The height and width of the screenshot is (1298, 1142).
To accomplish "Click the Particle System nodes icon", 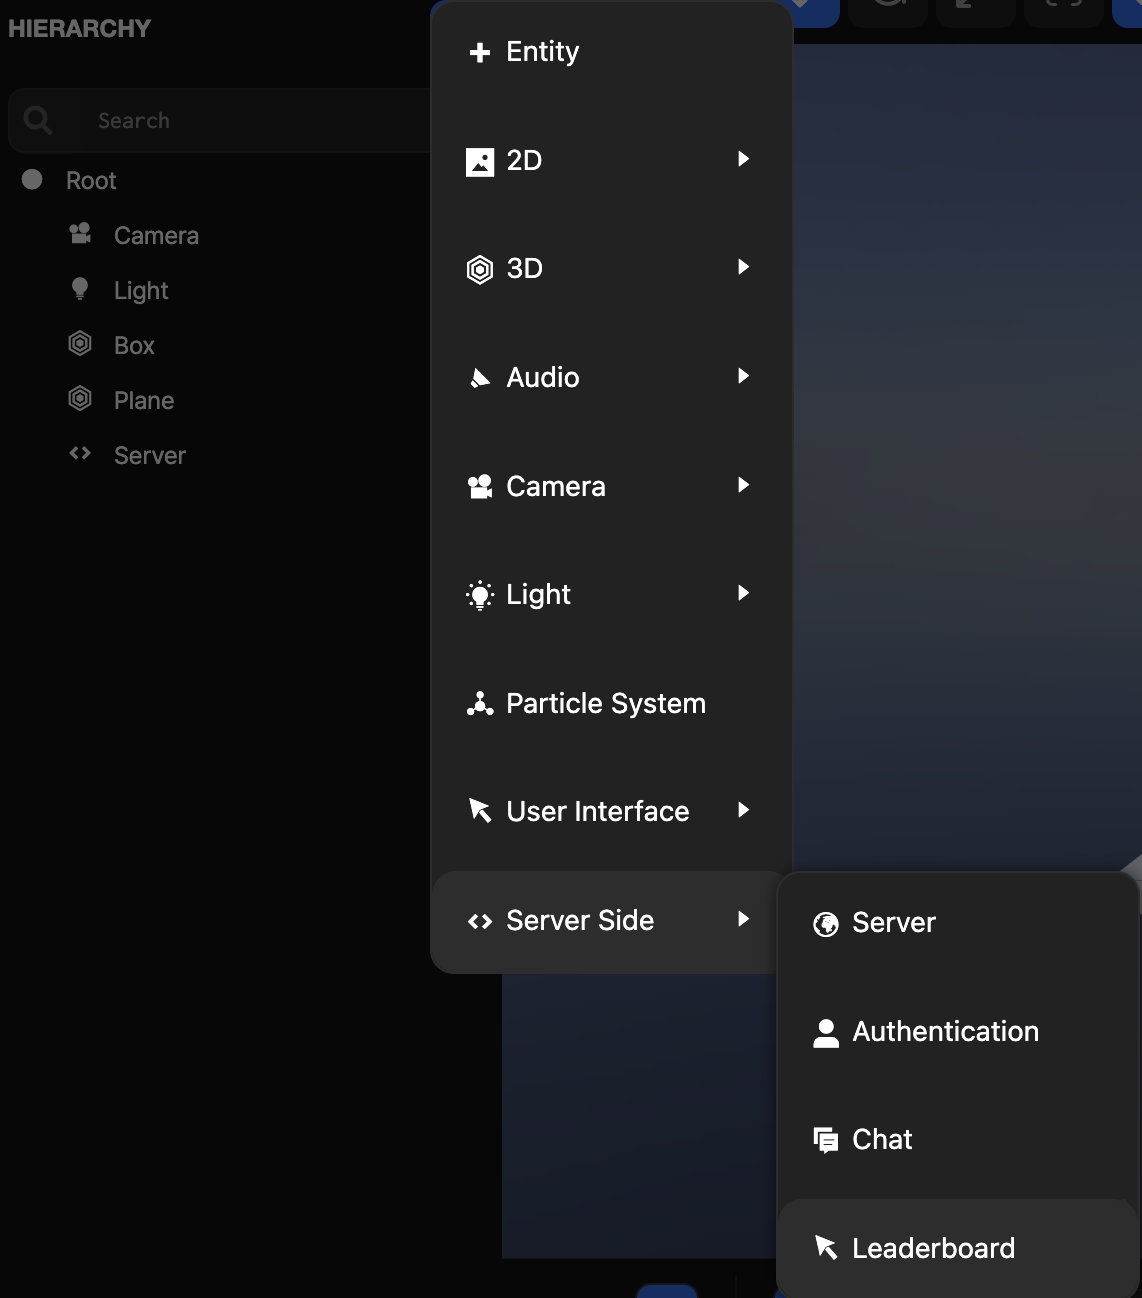I will pyautogui.click(x=480, y=703).
